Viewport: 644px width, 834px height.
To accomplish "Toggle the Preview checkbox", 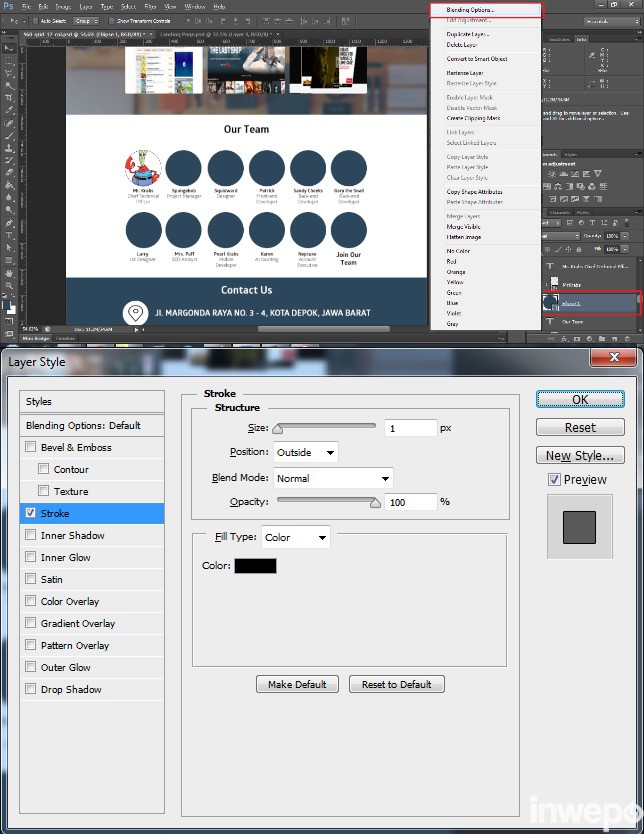I will [x=554, y=479].
